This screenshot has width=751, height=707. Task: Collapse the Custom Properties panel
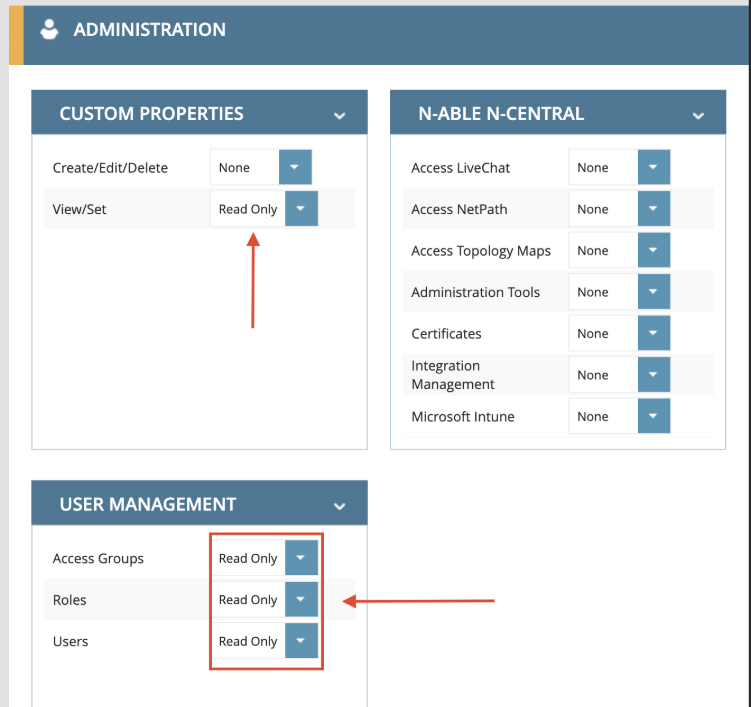[339, 115]
